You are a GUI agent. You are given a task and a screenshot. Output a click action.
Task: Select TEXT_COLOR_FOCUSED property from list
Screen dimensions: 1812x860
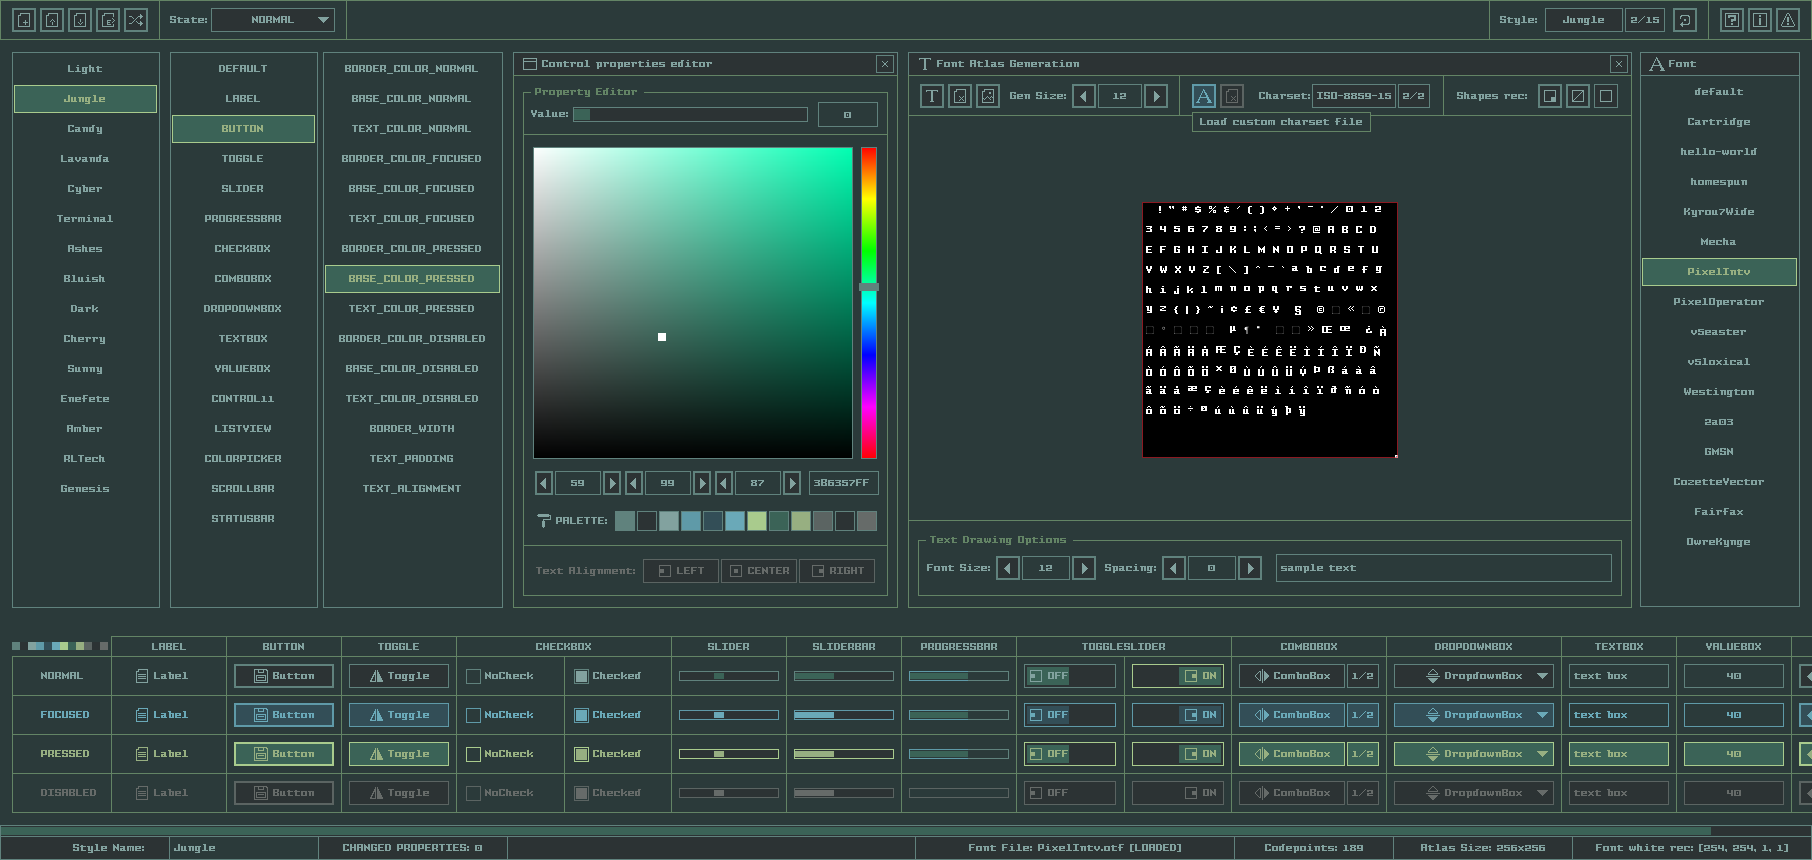[x=412, y=219]
